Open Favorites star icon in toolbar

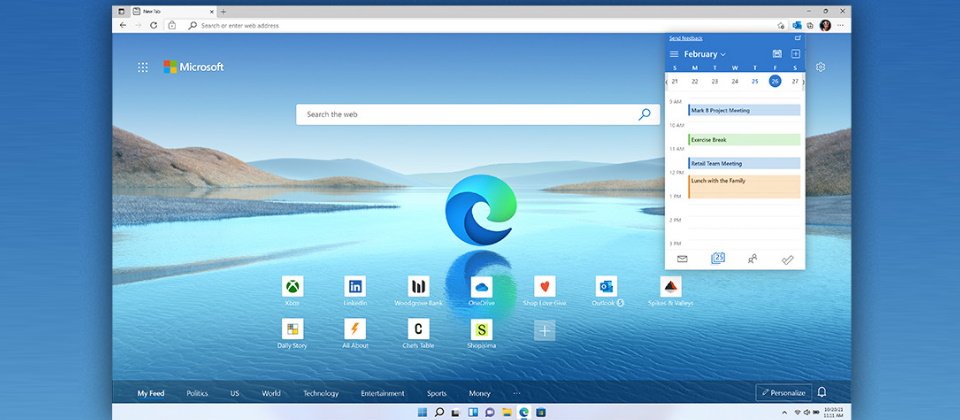click(x=781, y=26)
